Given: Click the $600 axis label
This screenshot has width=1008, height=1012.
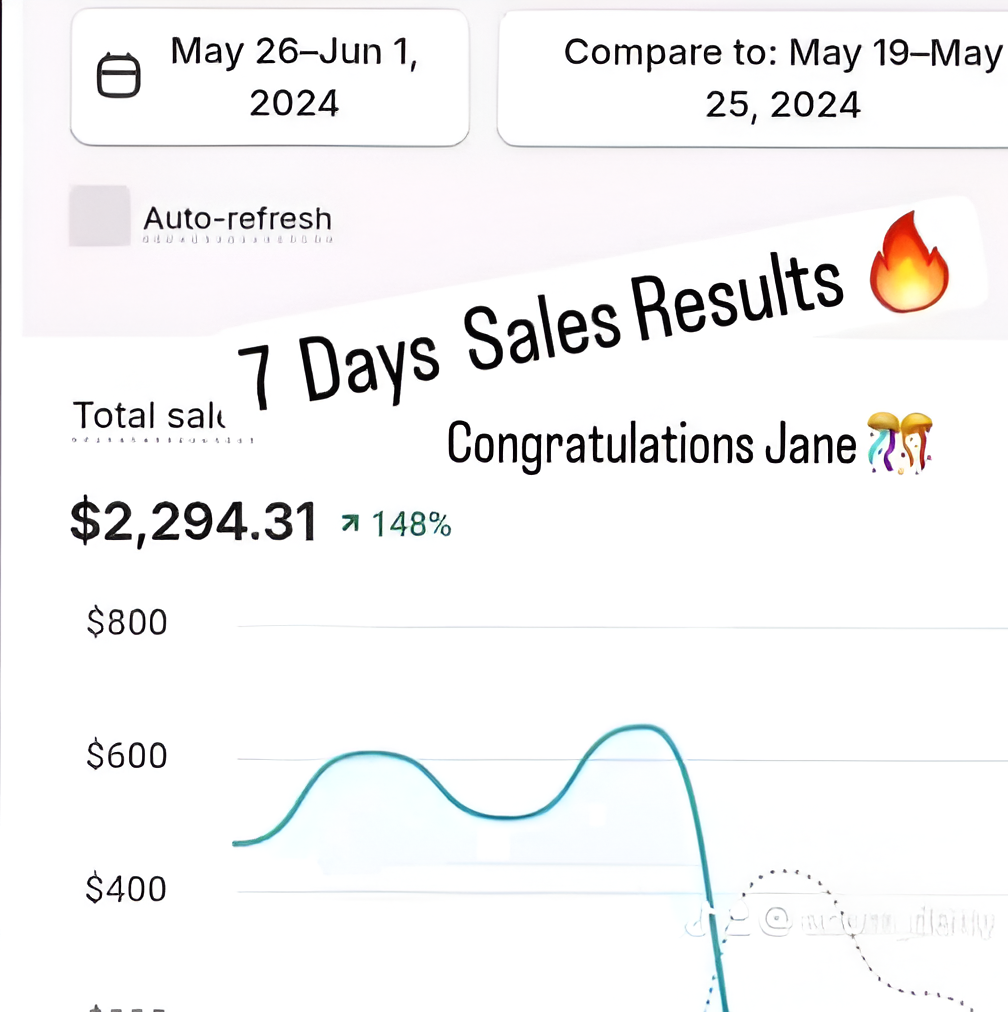Looking at the screenshot, I should 127,756.
